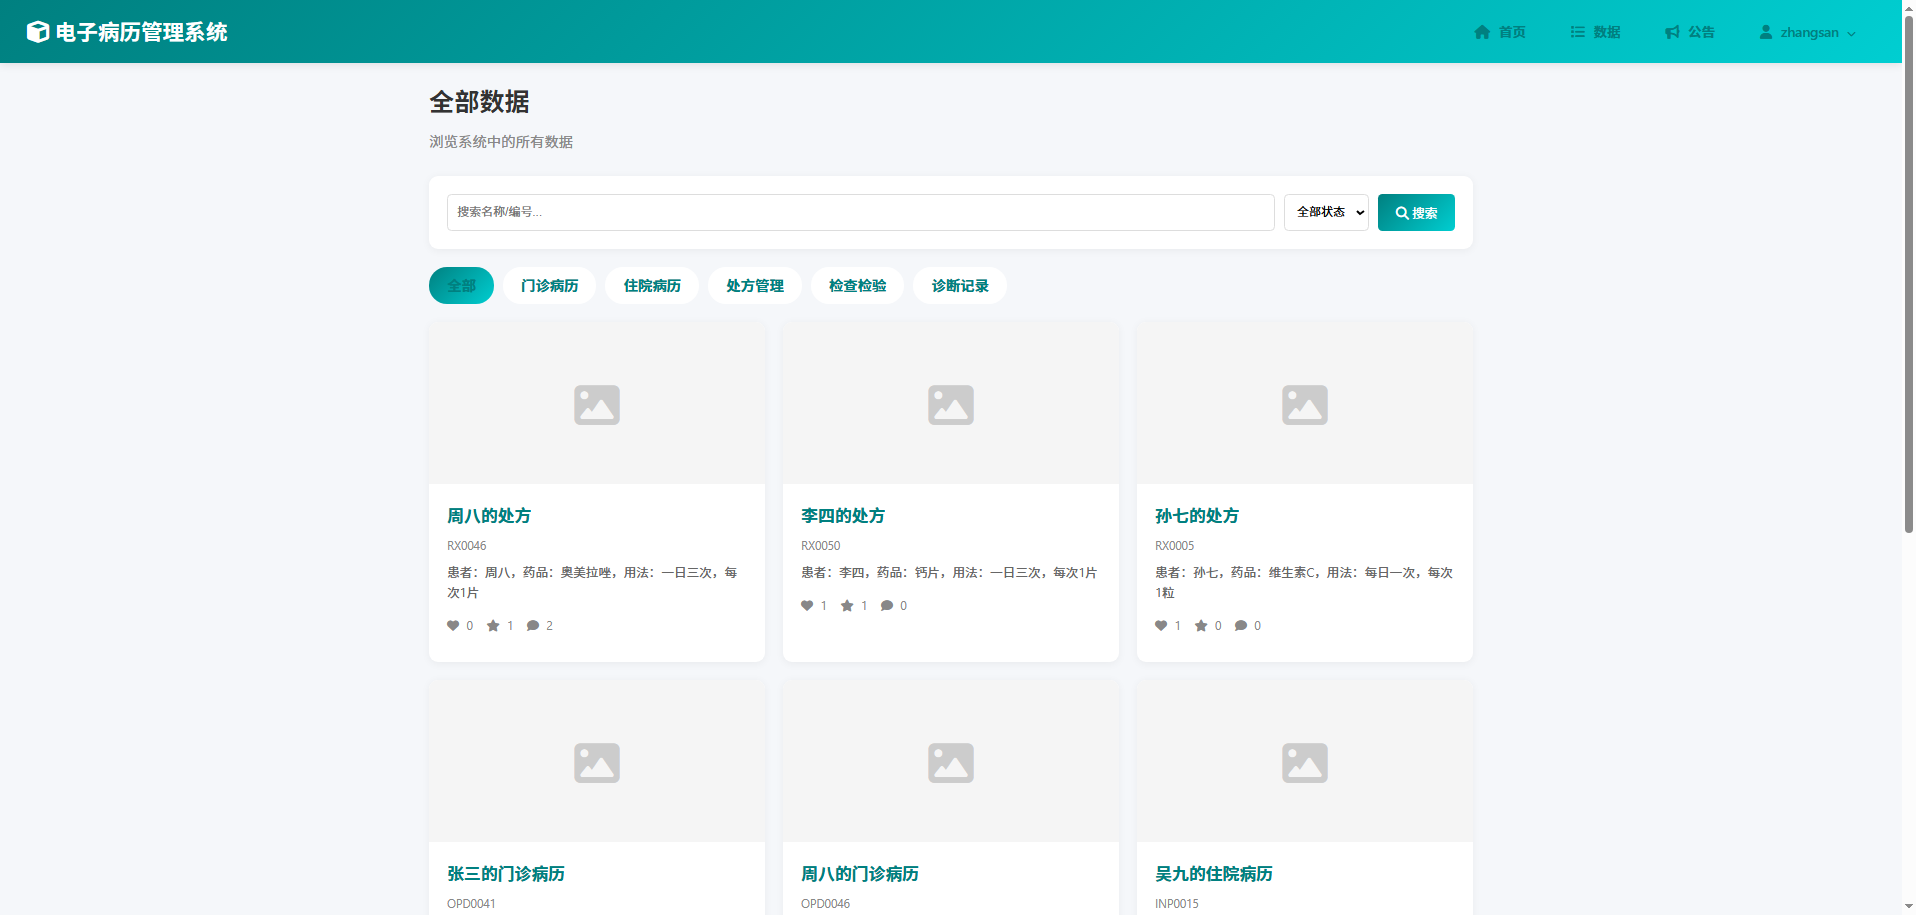Select the 住院病历 filter tab
The width and height of the screenshot is (1916, 915).
[x=652, y=285]
